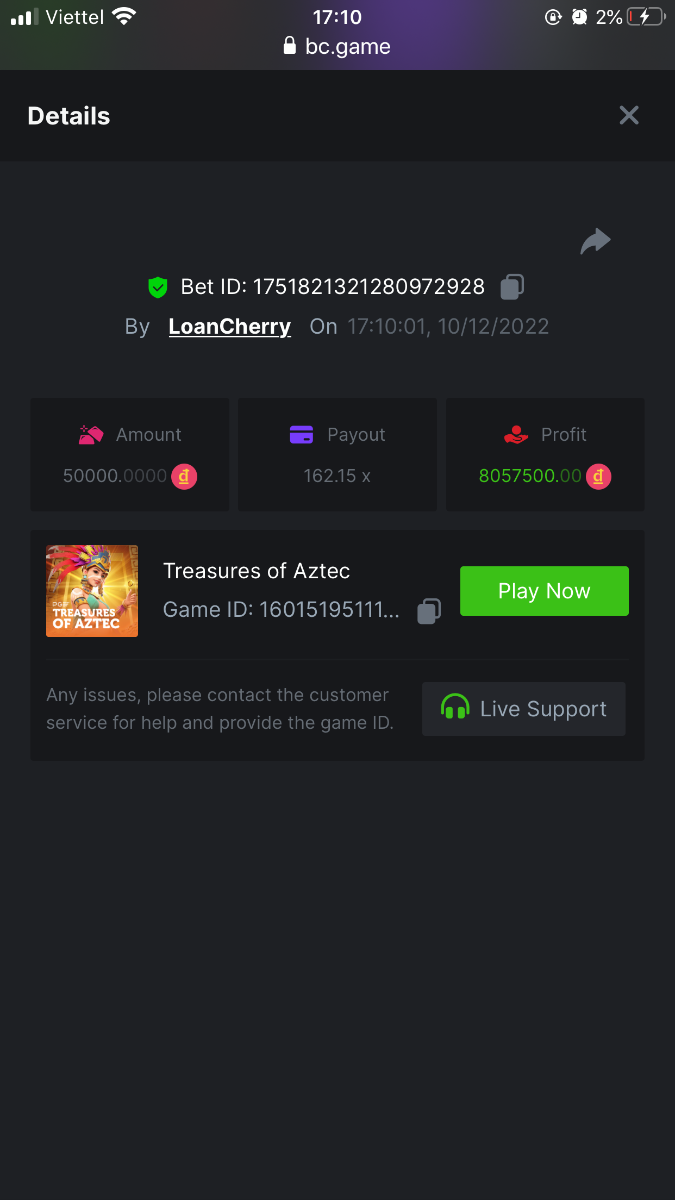Screen dimensions: 675x1200
Task: Tap the currency coin beside Profit value
Action: pos(598,476)
